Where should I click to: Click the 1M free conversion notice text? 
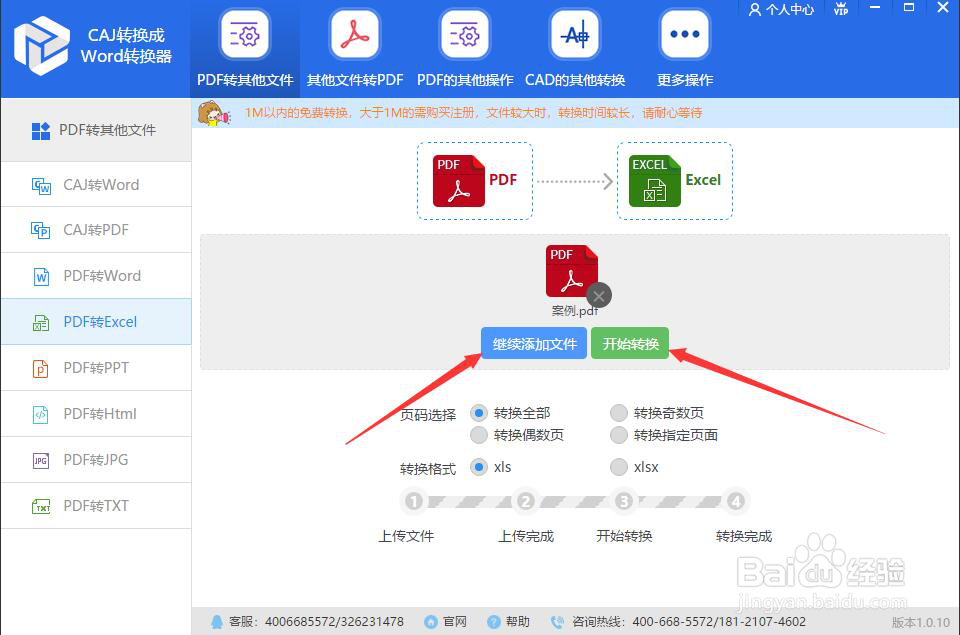[473, 113]
